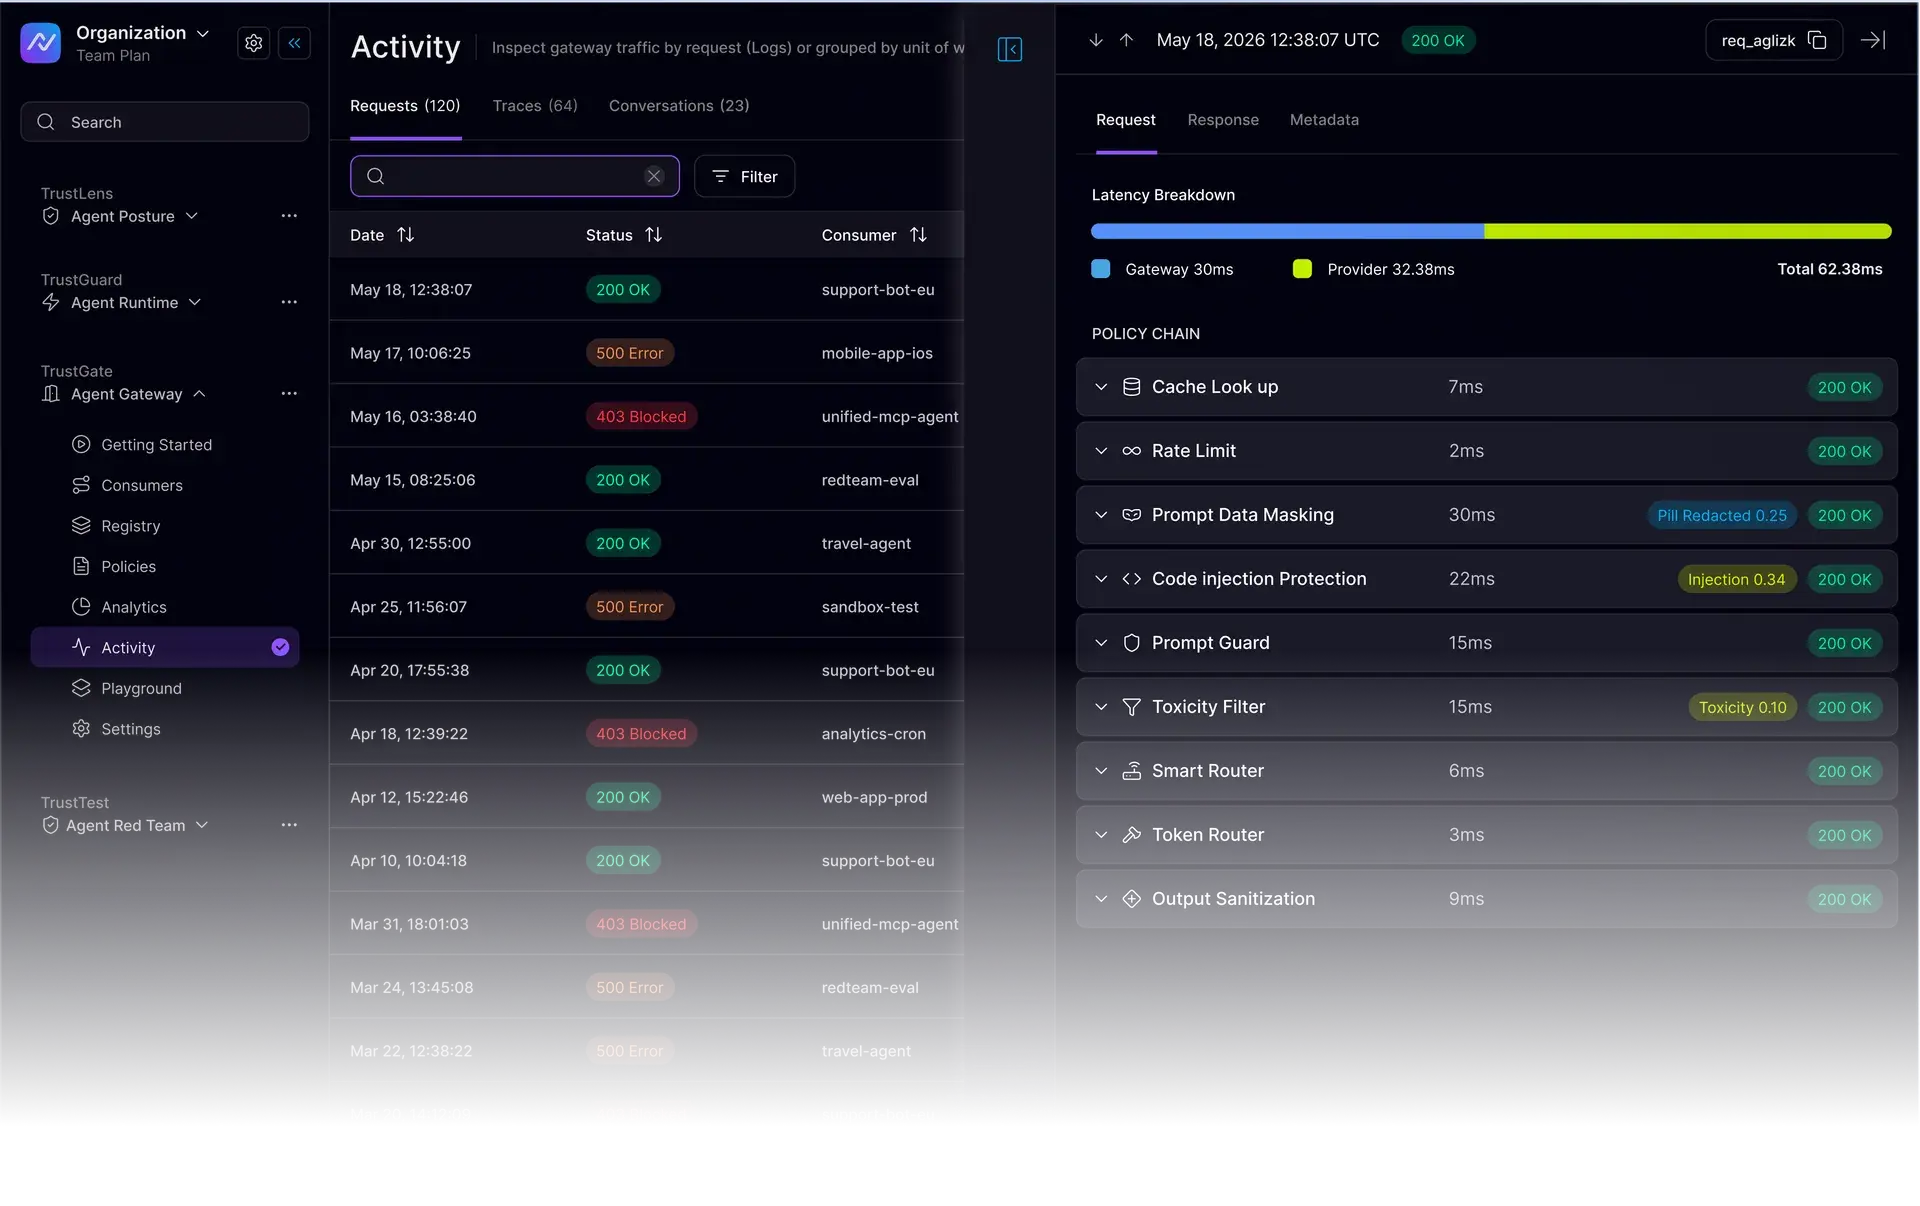Click the Activity active checkmark badge
Viewport: 1920px width, 1206px height.
click(280, 647)
